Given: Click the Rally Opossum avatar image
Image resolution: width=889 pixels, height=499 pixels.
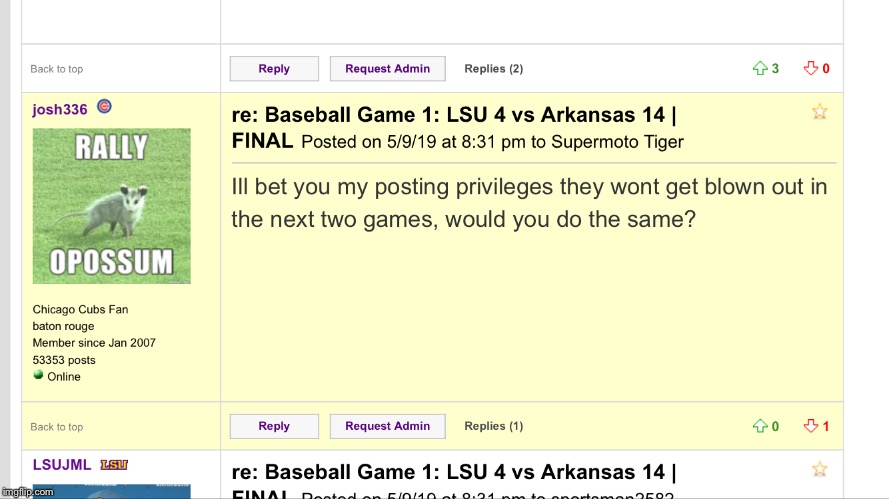Looking at the screenshot, I should coord(112,206).
